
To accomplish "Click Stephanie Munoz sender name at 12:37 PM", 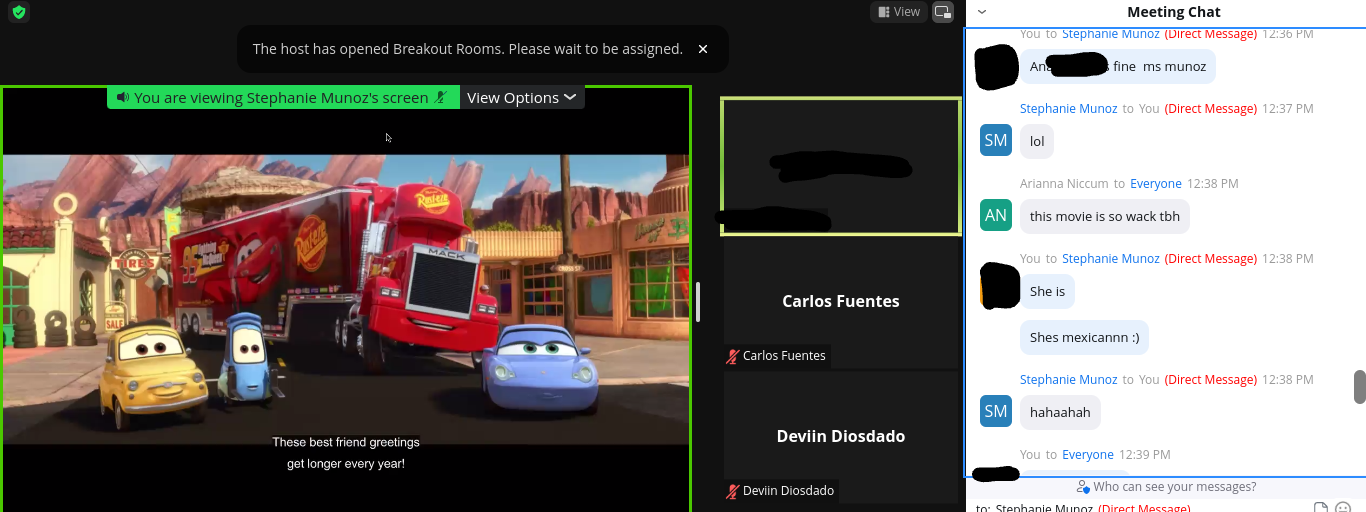I will point(1068,108).
